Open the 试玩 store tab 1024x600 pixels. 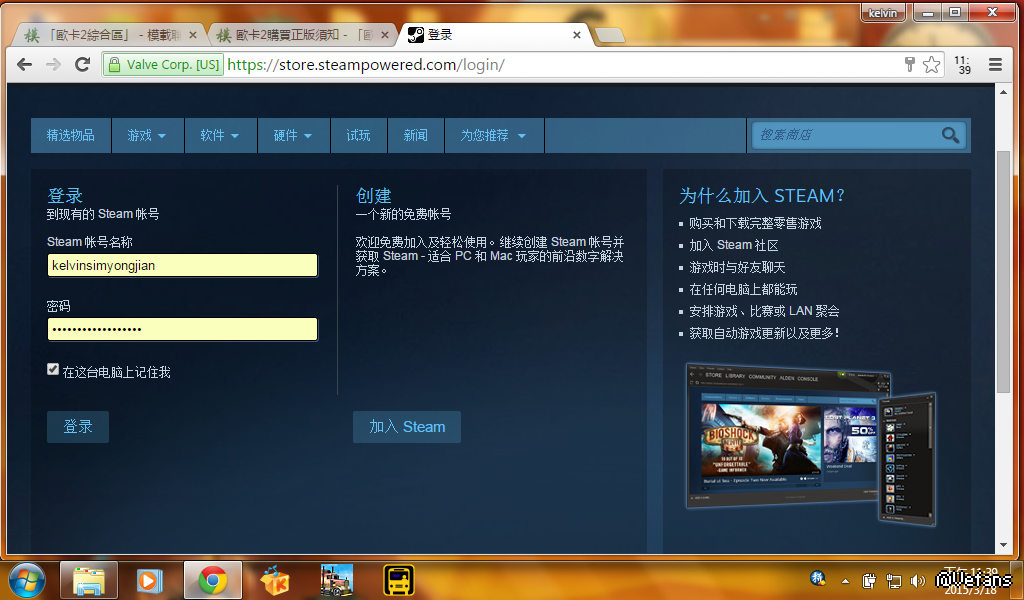point(359,135)
